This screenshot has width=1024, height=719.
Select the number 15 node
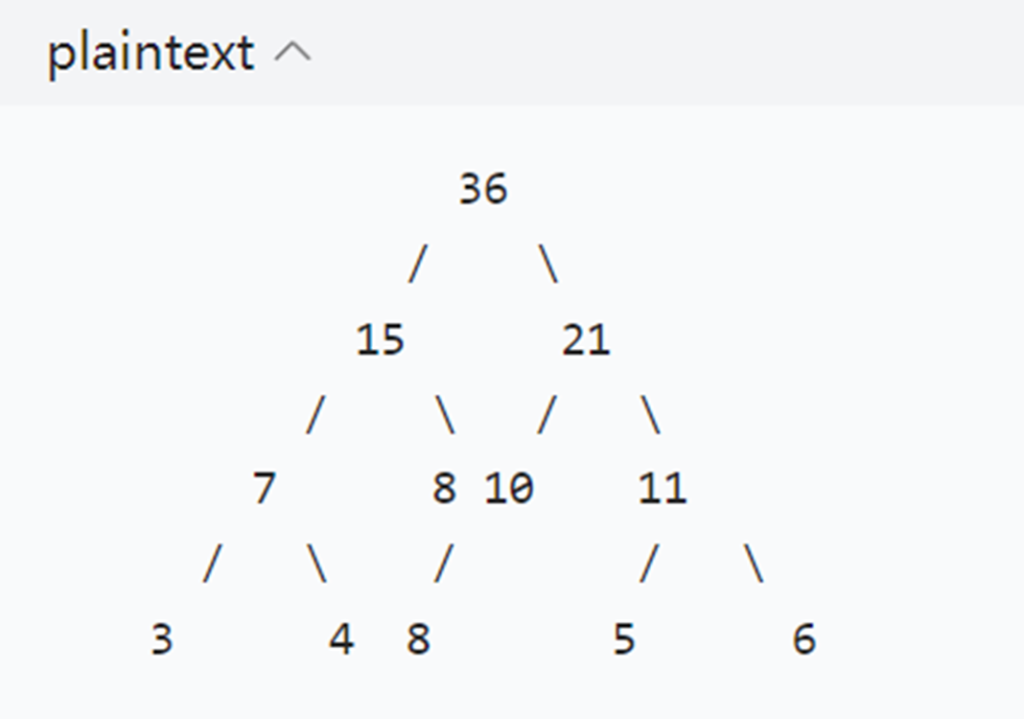380,340
